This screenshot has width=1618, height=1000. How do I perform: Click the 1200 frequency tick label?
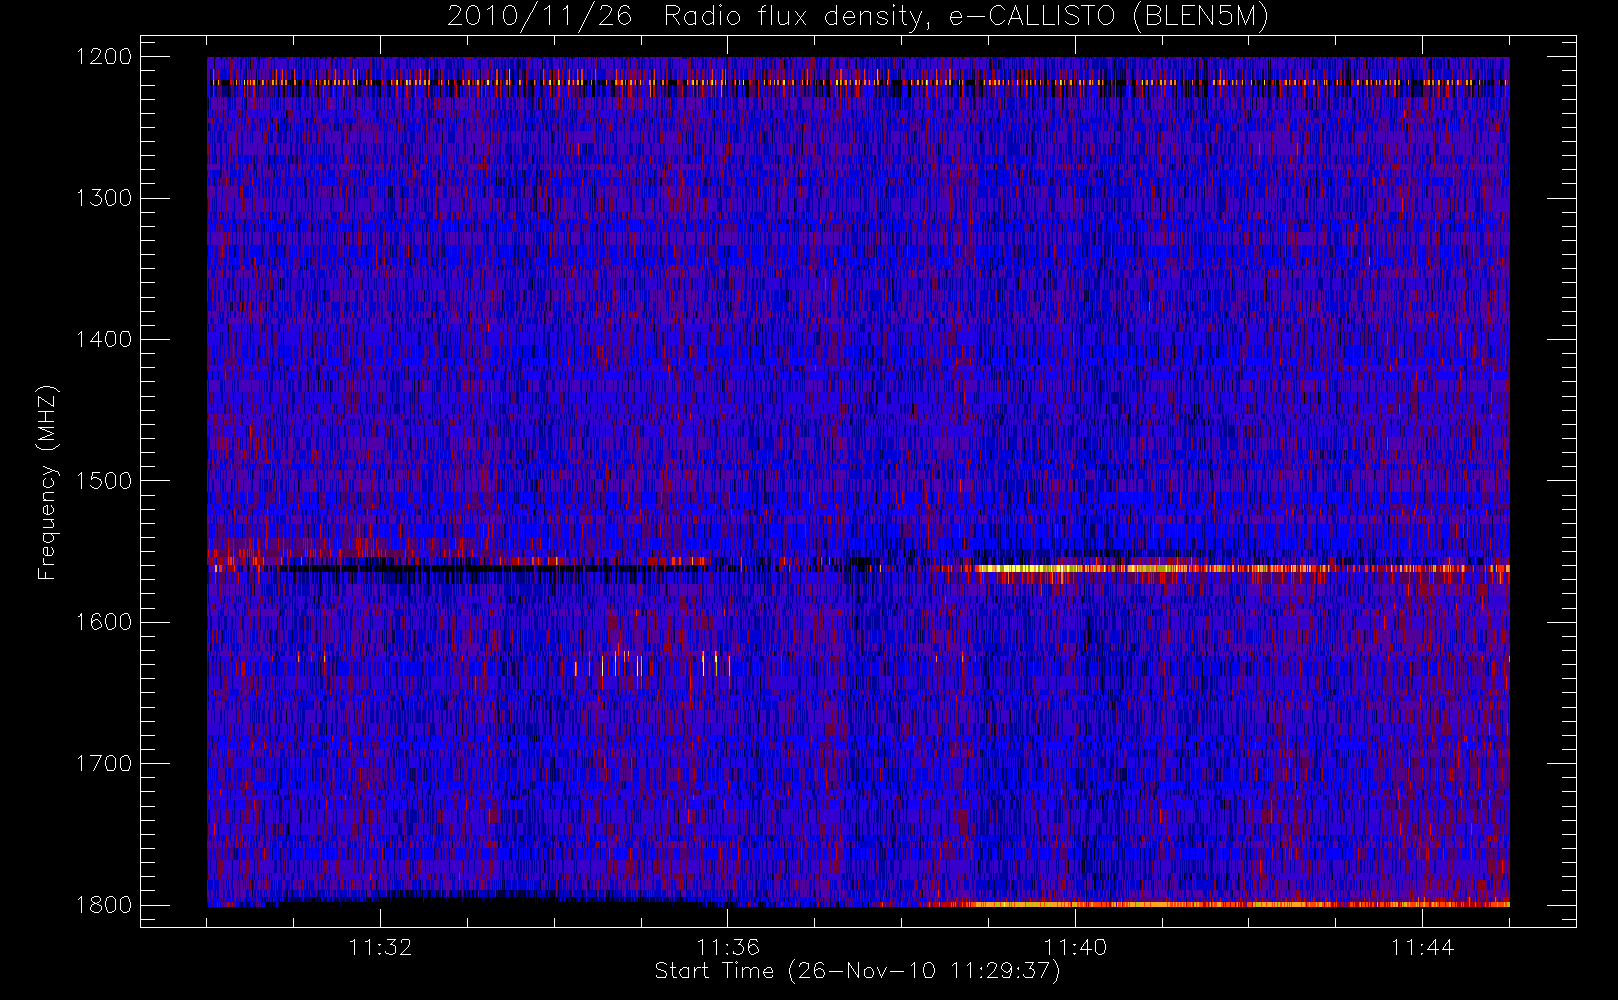[104, 57]
